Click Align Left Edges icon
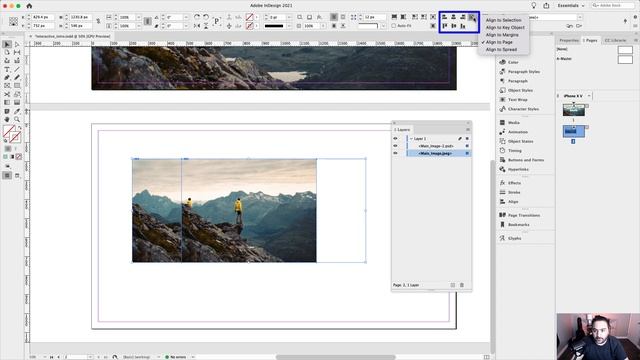The width and height of the screenshot is (640, 360). coord(444,17)
